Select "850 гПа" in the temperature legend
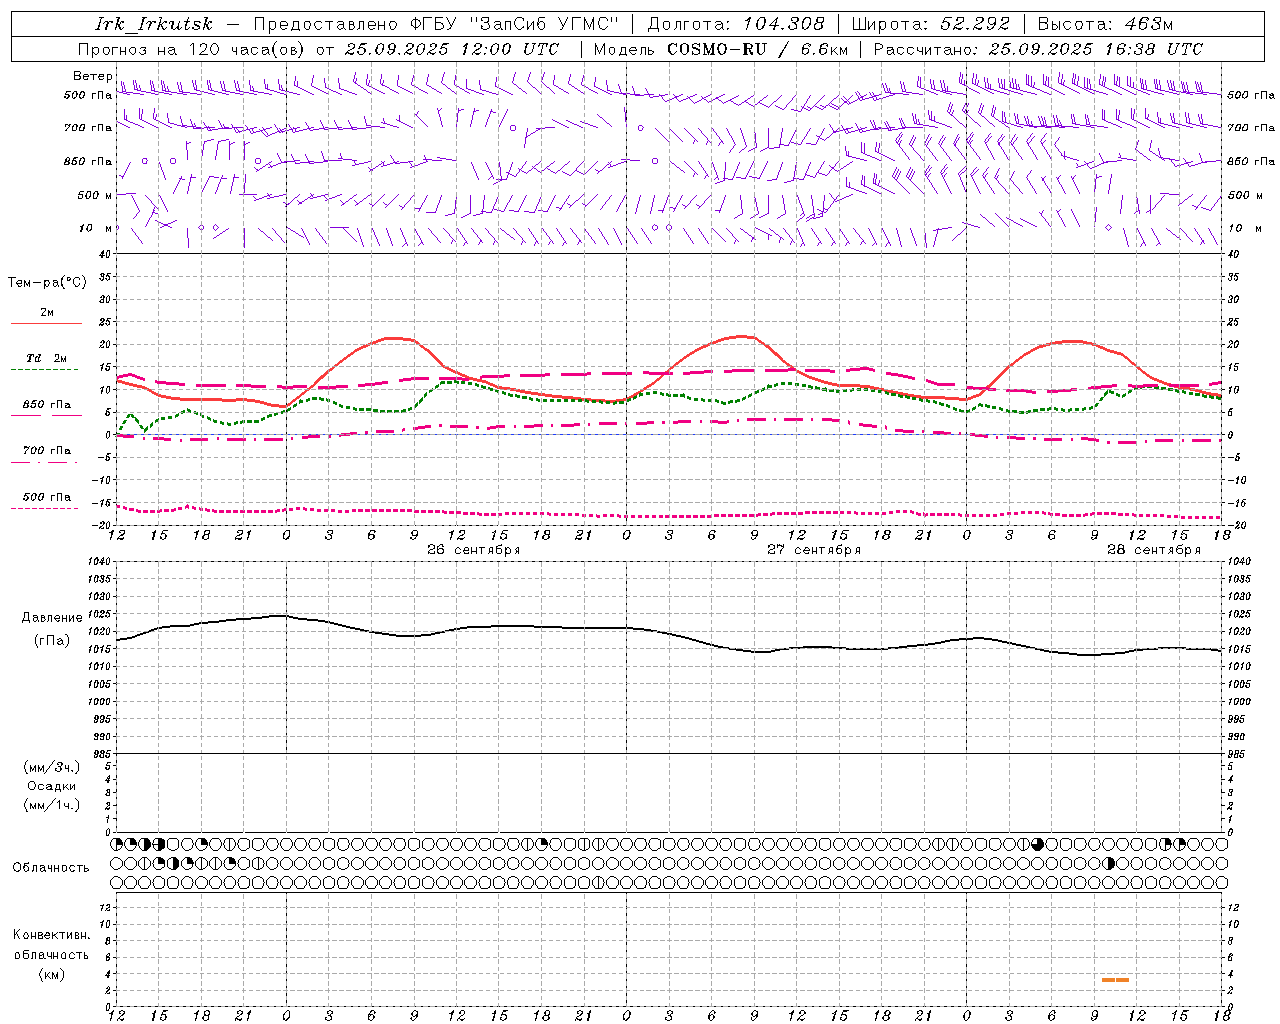Viewport: 1280px width, 1024px height. click(x=47, y=405)
